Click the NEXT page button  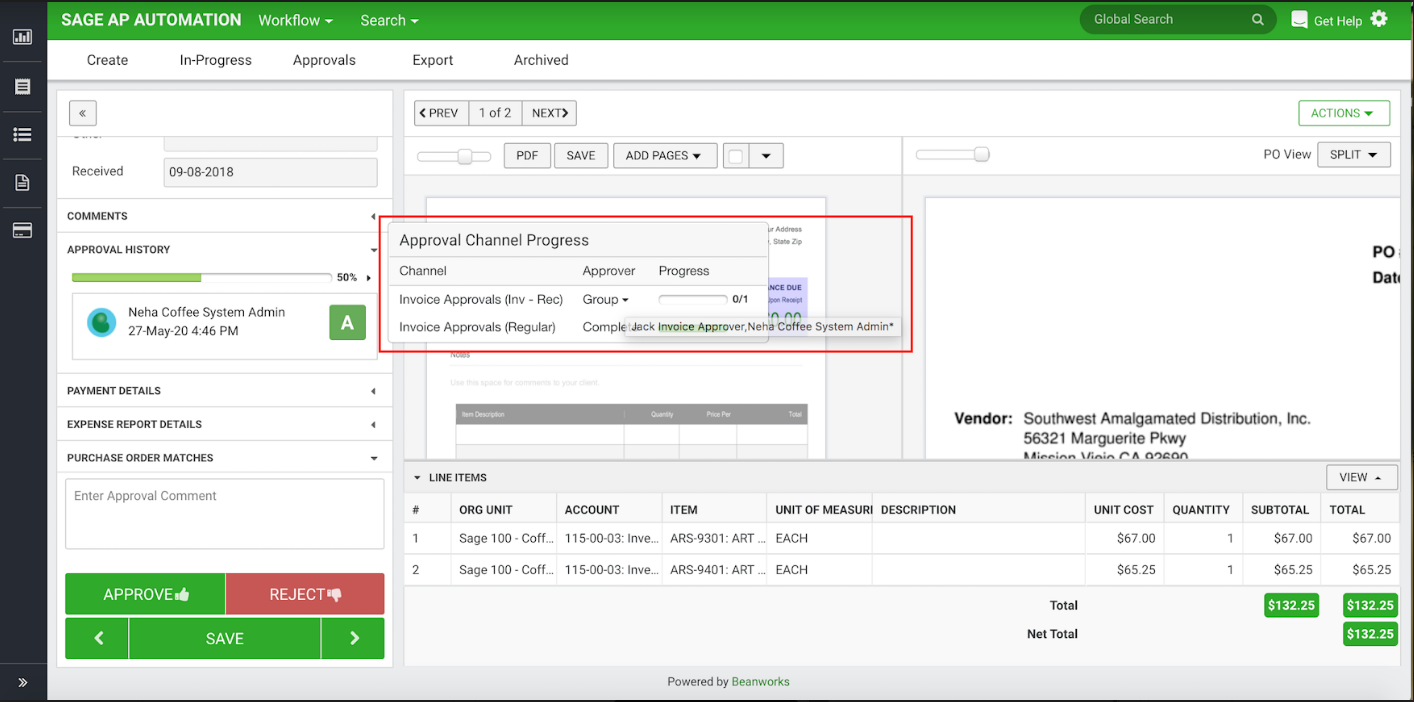pos(549,113)
